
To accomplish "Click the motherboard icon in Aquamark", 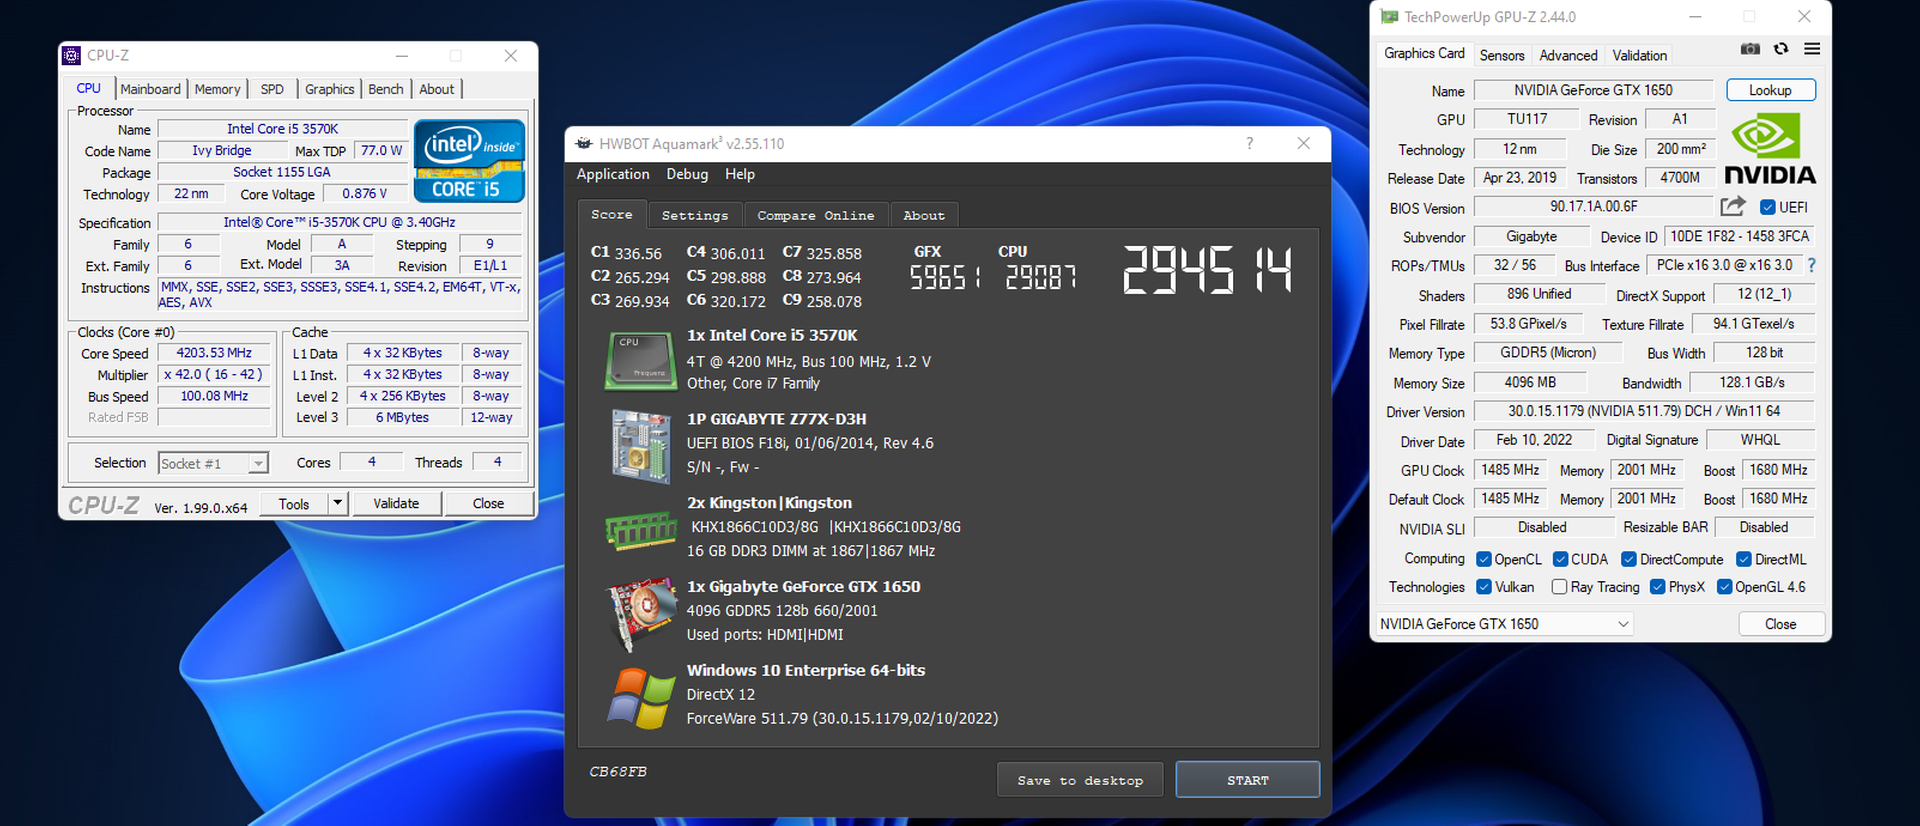I will (x=641, y=446).
